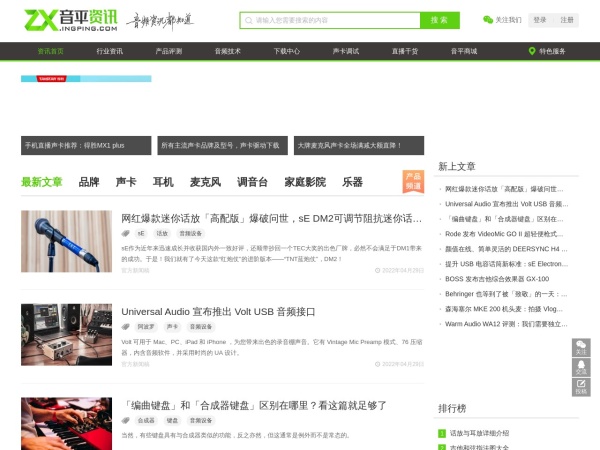The height and width of the screenshot is (450, 600).
Task: Open 音频技术 in the nav bar
Action: tap(228, 51)
